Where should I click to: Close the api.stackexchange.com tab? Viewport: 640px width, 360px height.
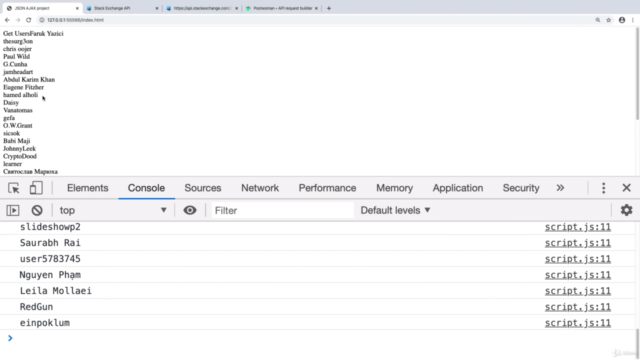(x=236, y=8)
